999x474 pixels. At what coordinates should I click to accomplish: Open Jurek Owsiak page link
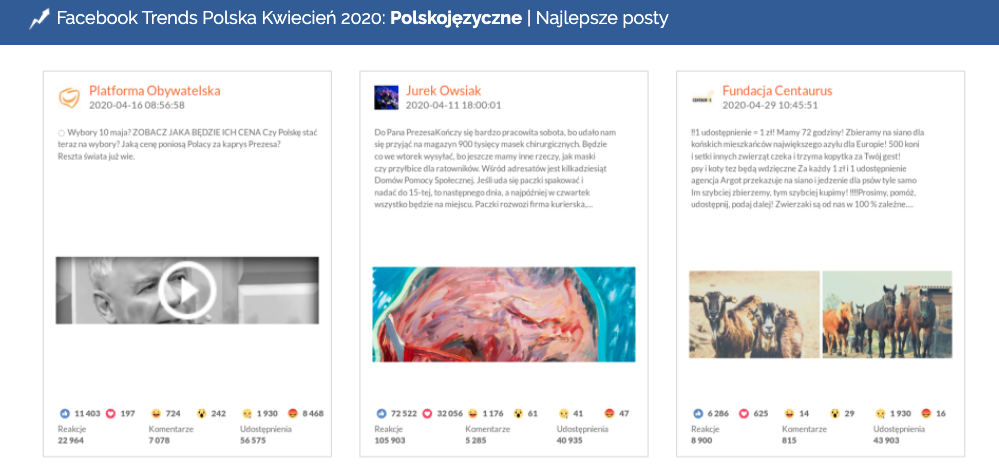click(443, 91)
